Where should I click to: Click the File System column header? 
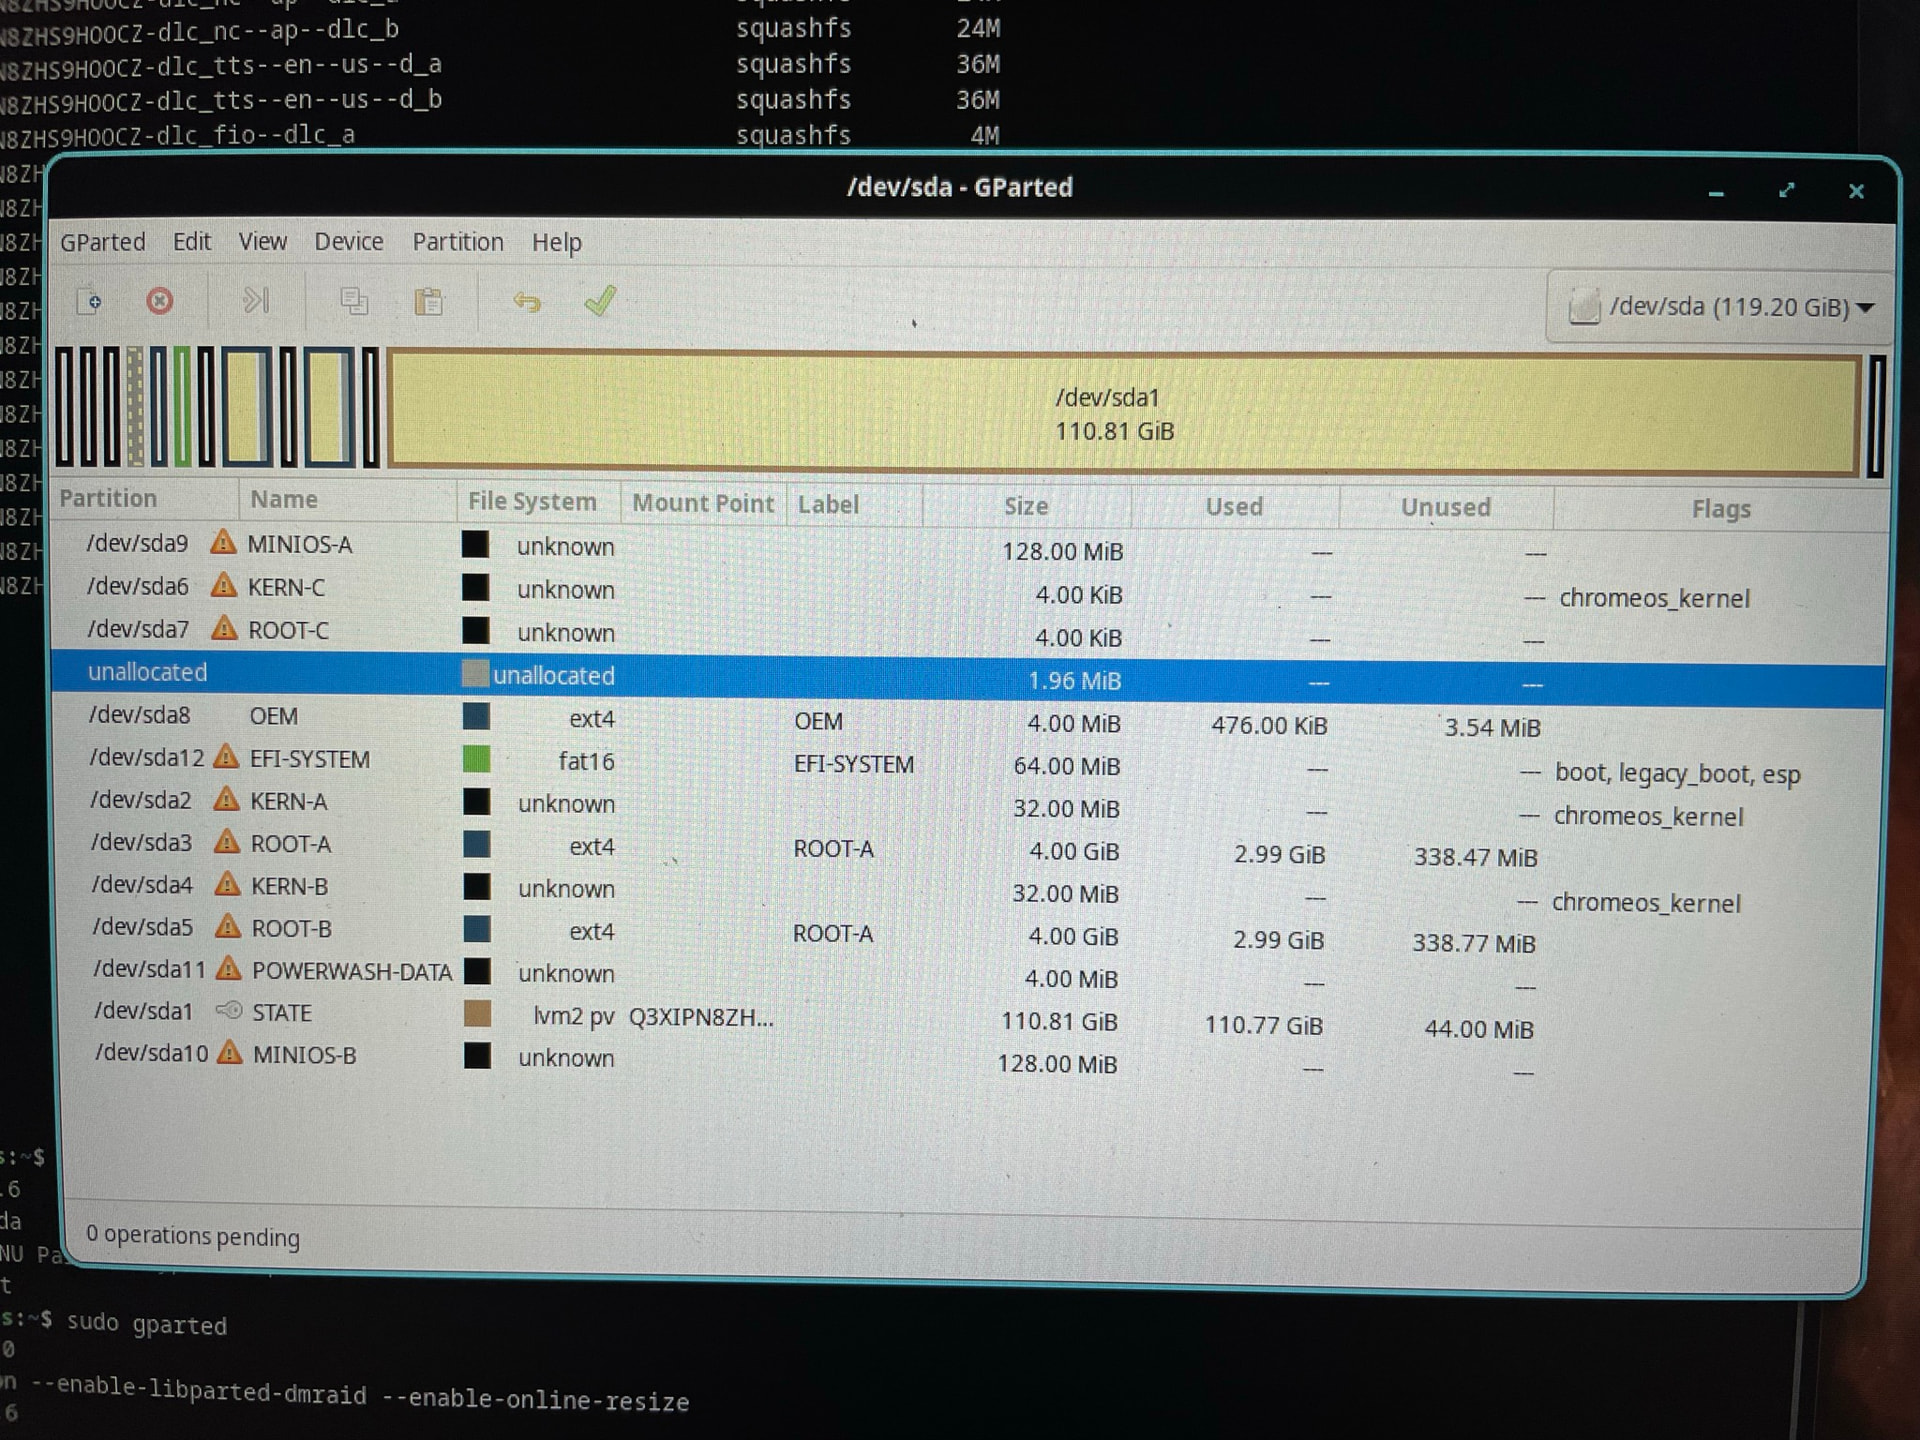[532, 502]
